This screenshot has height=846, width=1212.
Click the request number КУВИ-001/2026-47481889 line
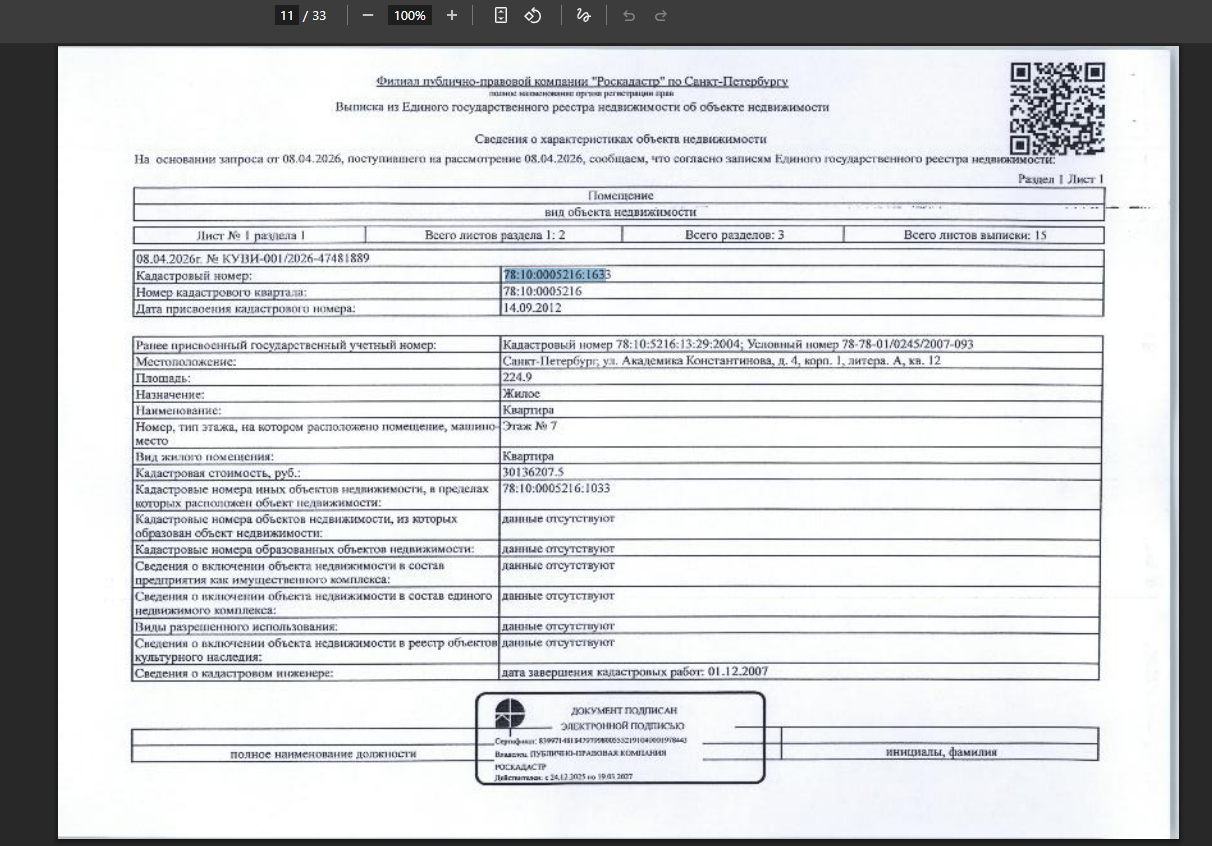[252, 258]
